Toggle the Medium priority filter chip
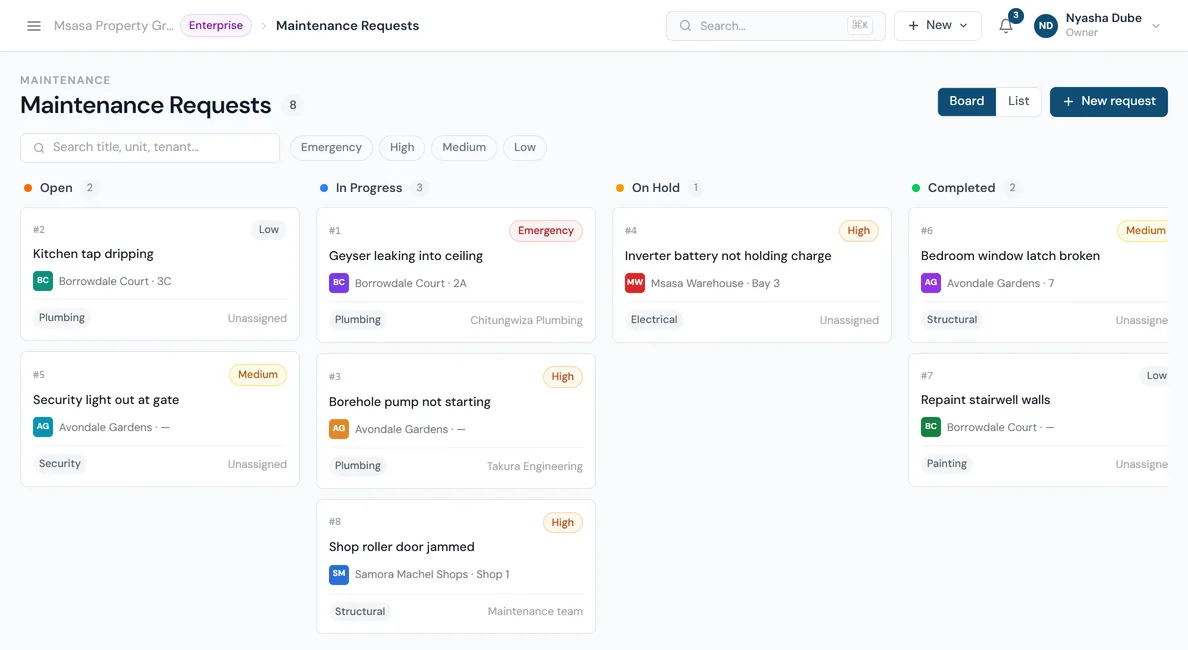 pos(464,148)
